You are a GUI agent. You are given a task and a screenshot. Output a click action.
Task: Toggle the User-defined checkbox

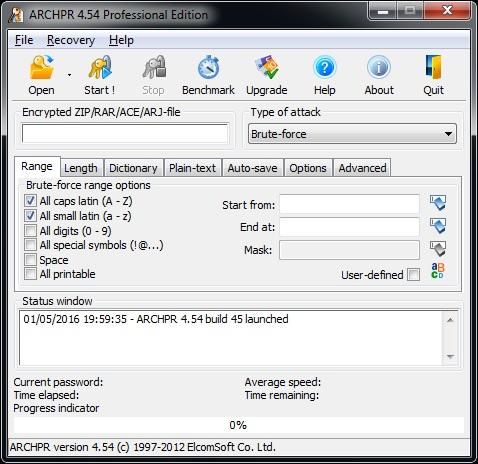414,275
